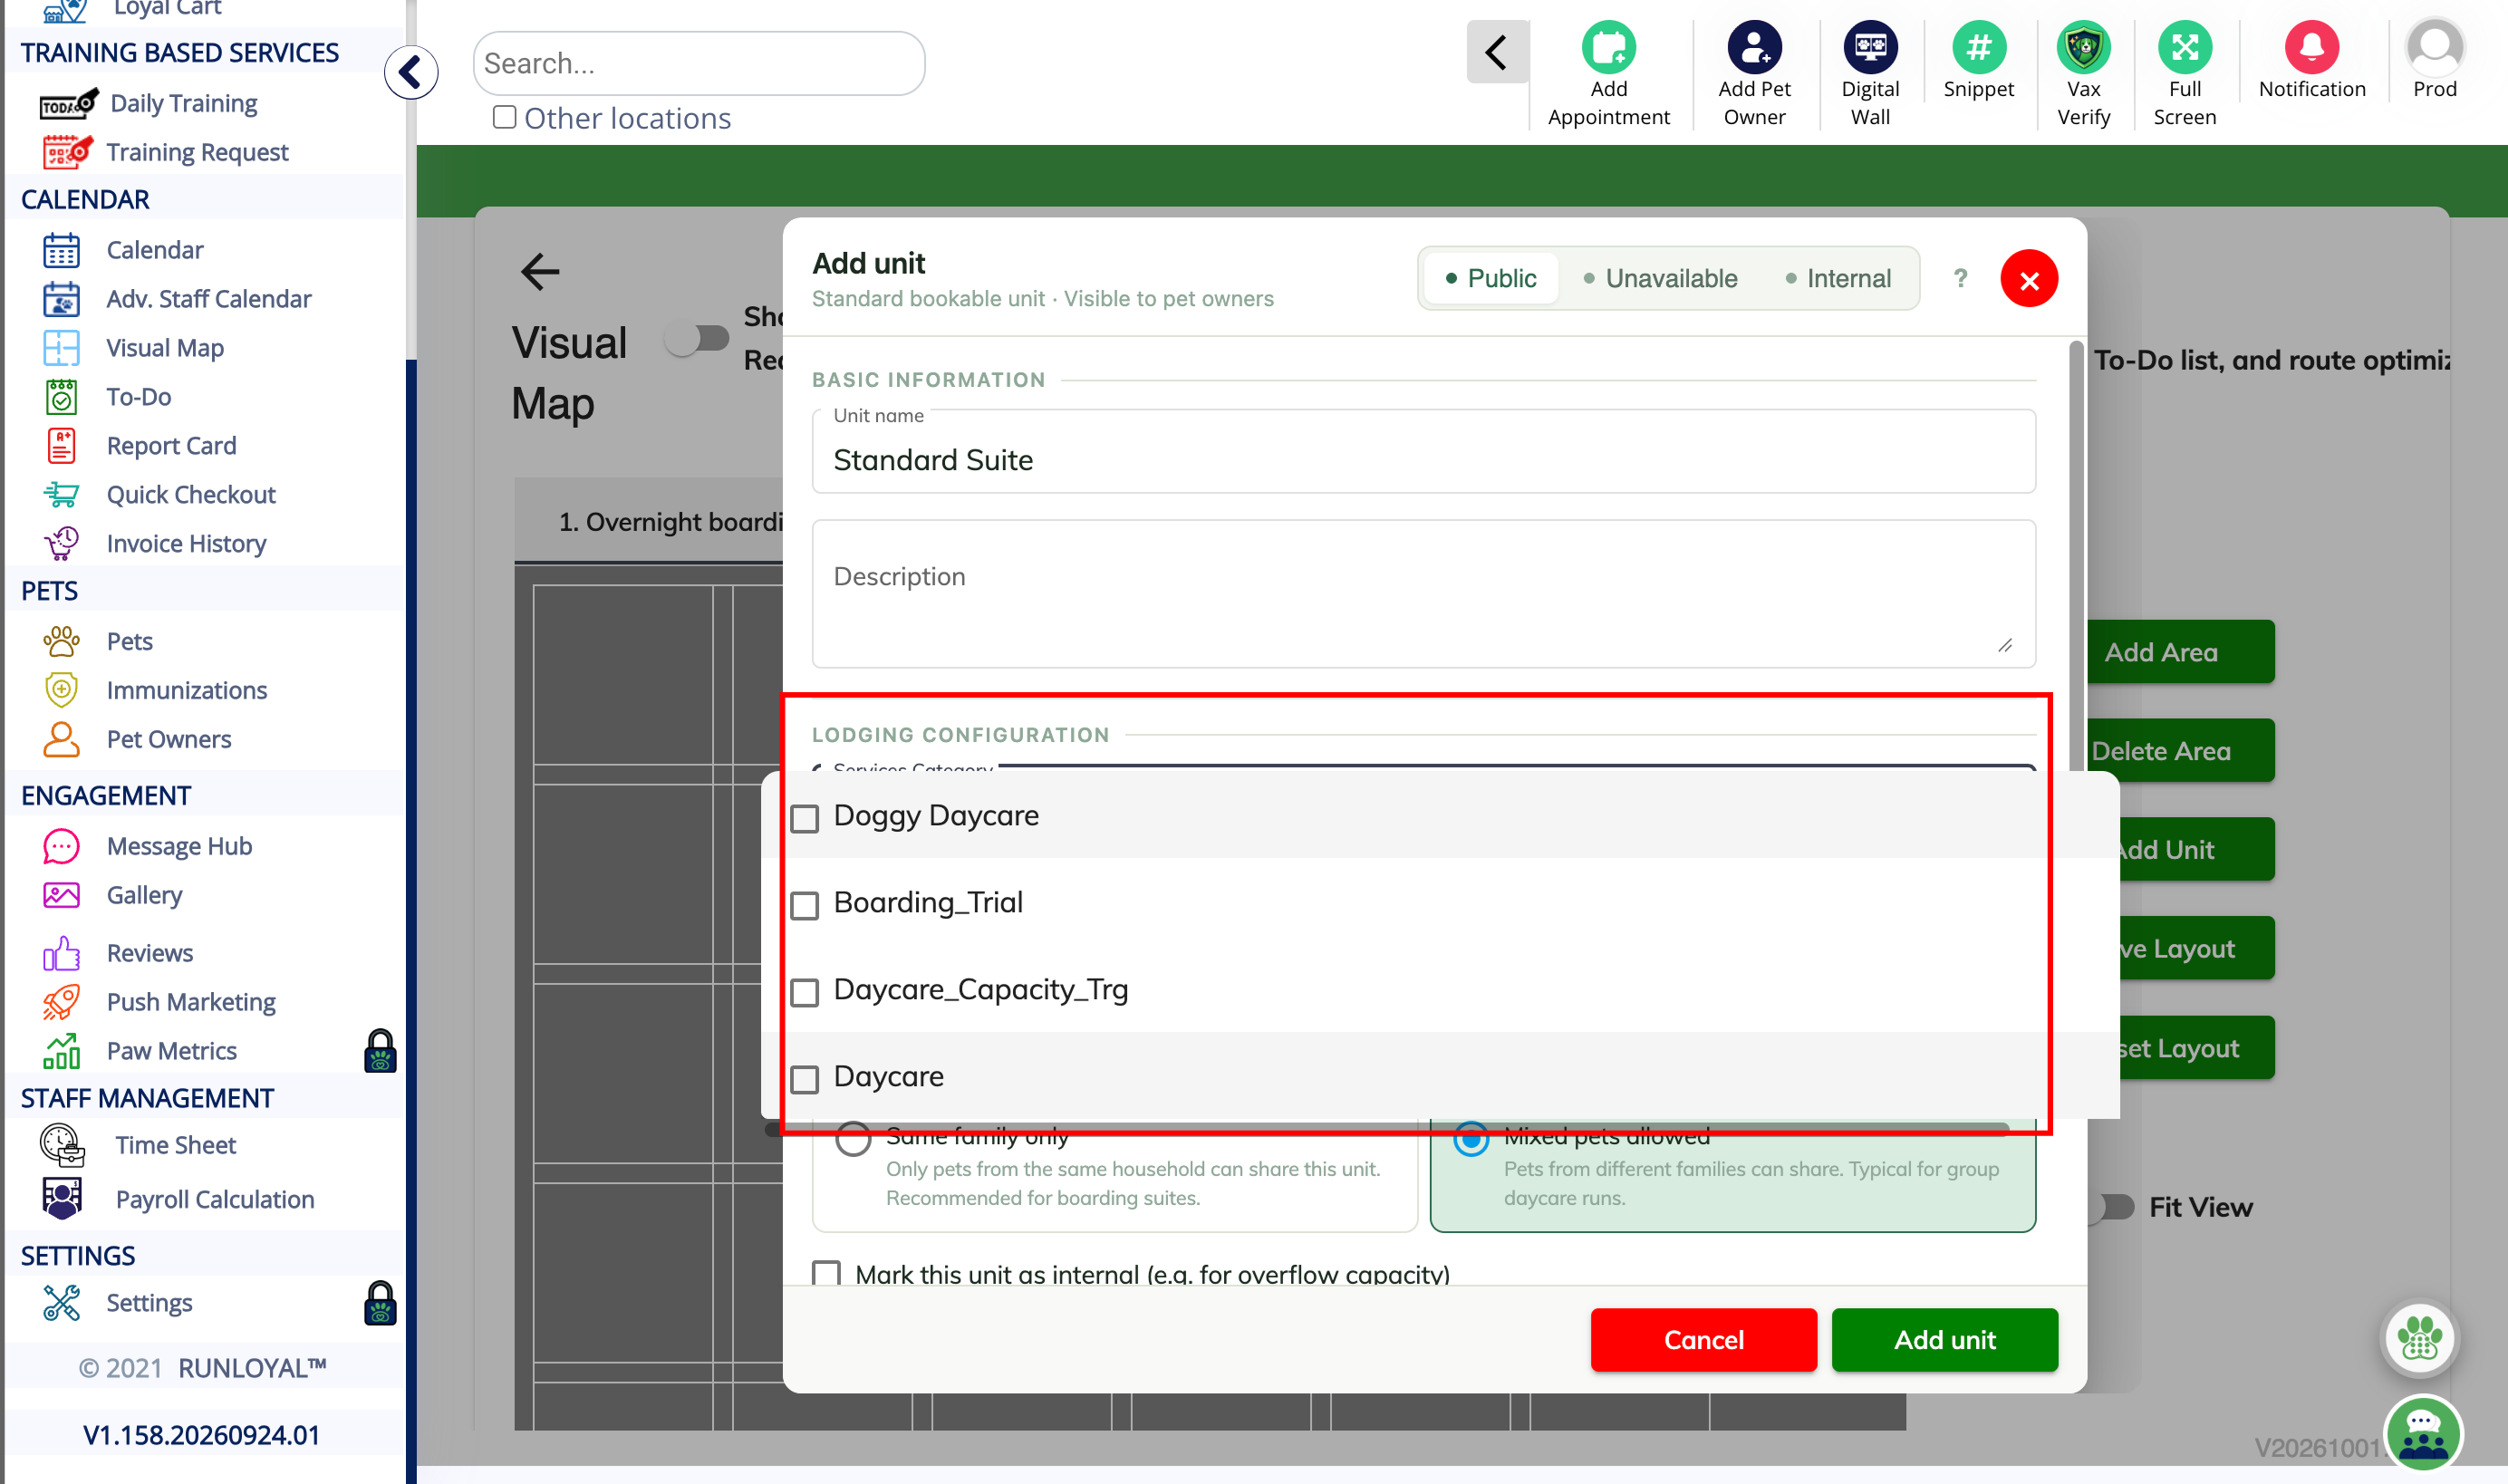Open Message Hub in sidebar
This screenshot has width=2508, height=1484.
tap(179, 845)
